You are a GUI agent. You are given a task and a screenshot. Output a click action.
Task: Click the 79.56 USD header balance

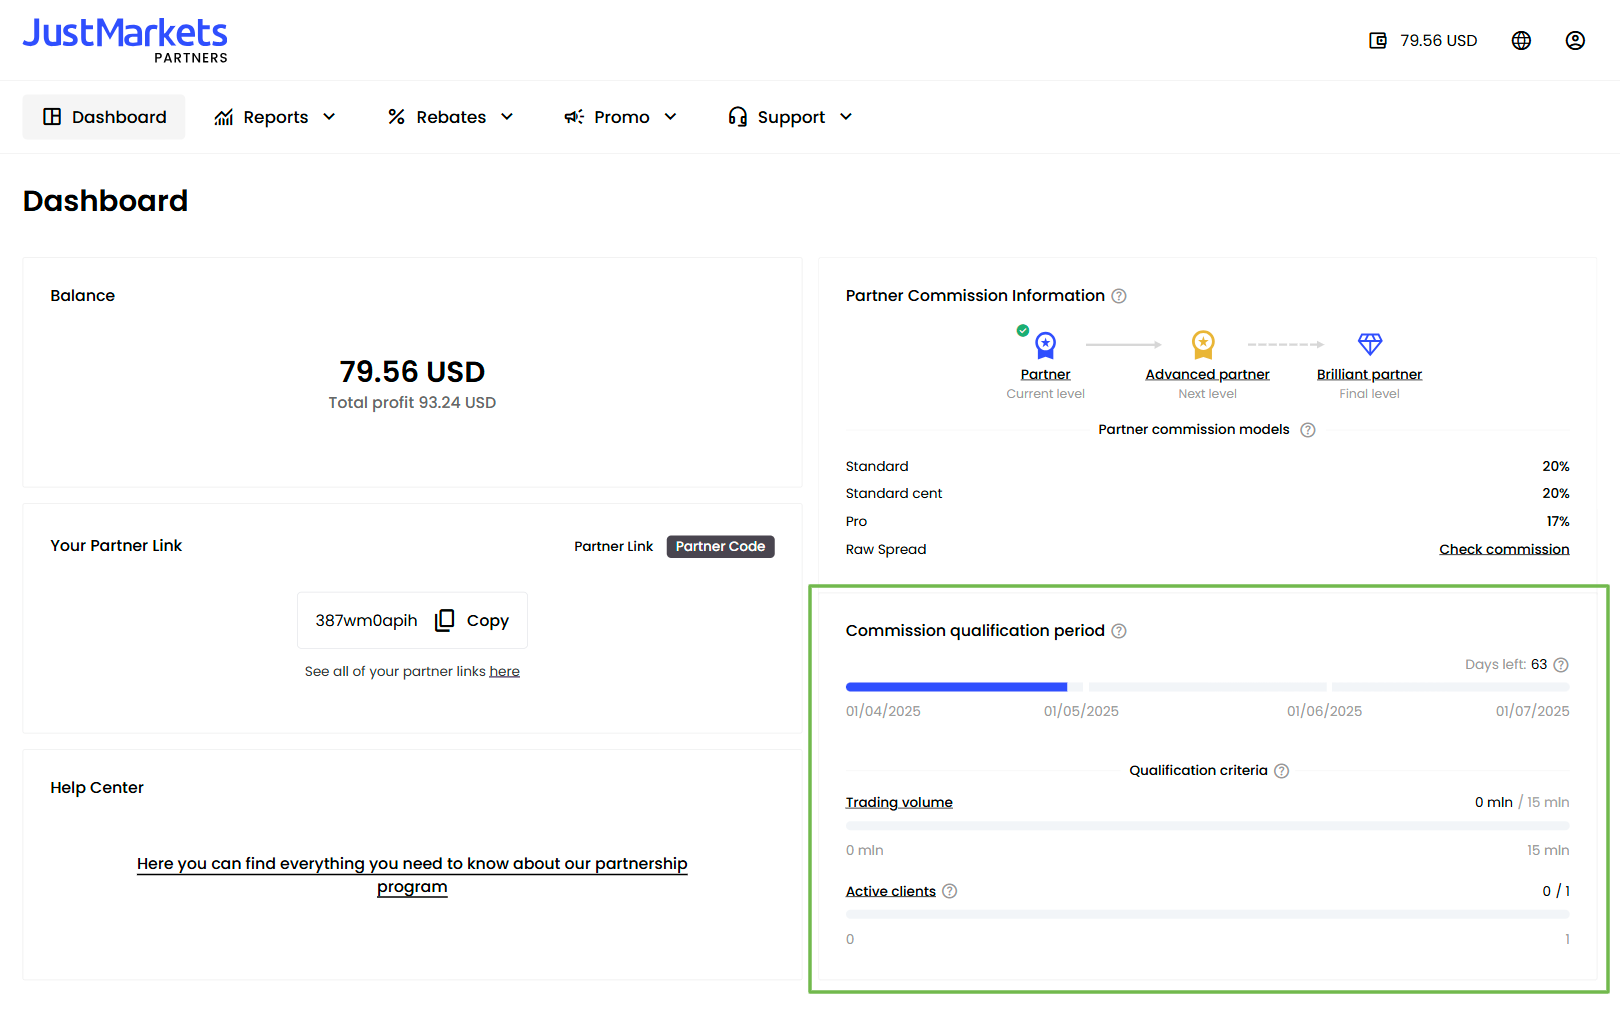[x=1438, y=40]
